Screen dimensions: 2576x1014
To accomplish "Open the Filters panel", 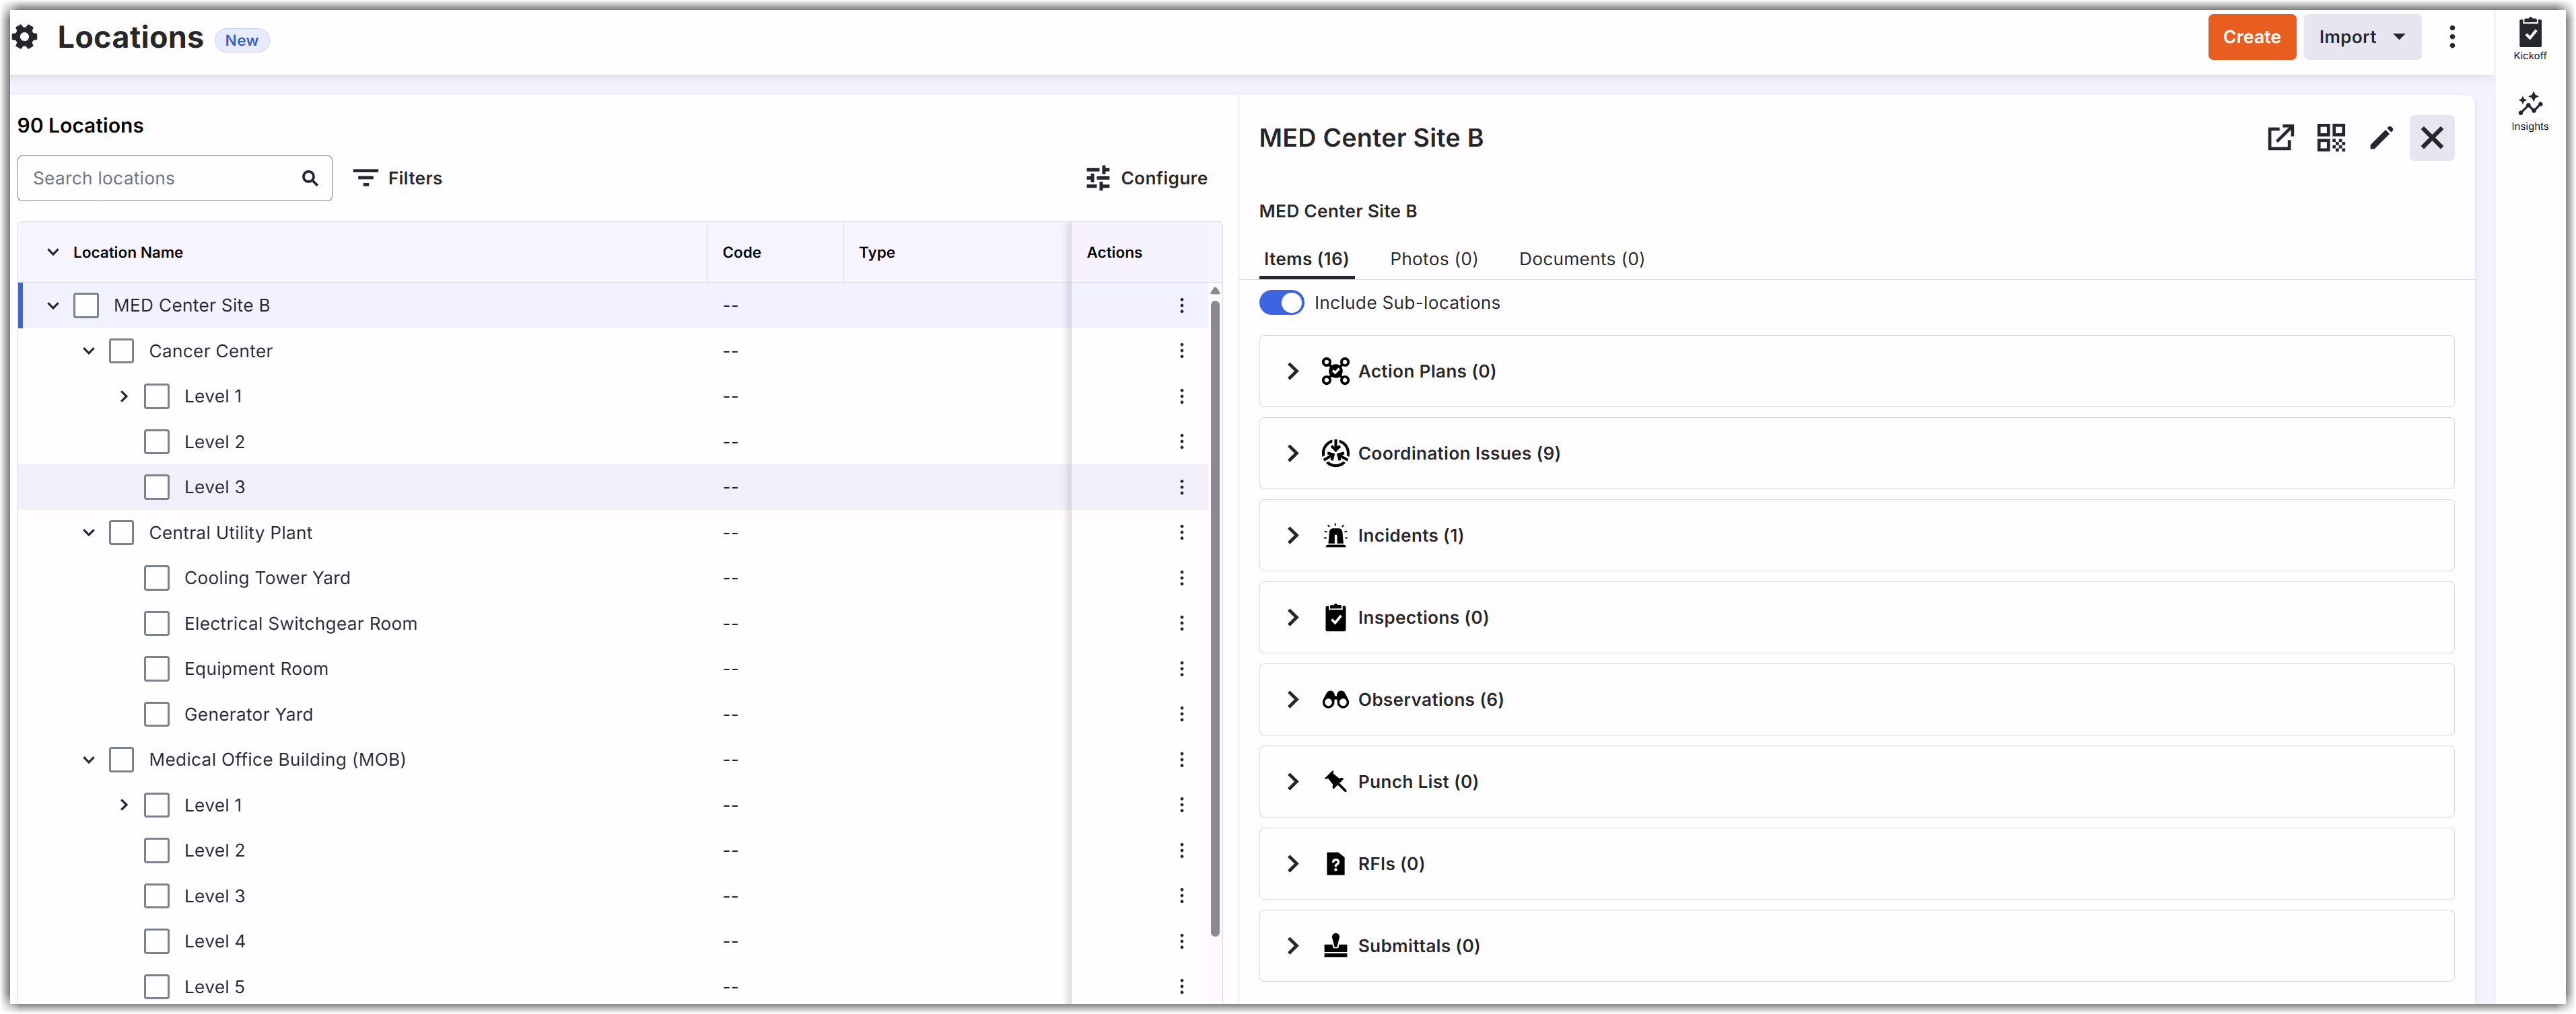I will pos(398,178).
